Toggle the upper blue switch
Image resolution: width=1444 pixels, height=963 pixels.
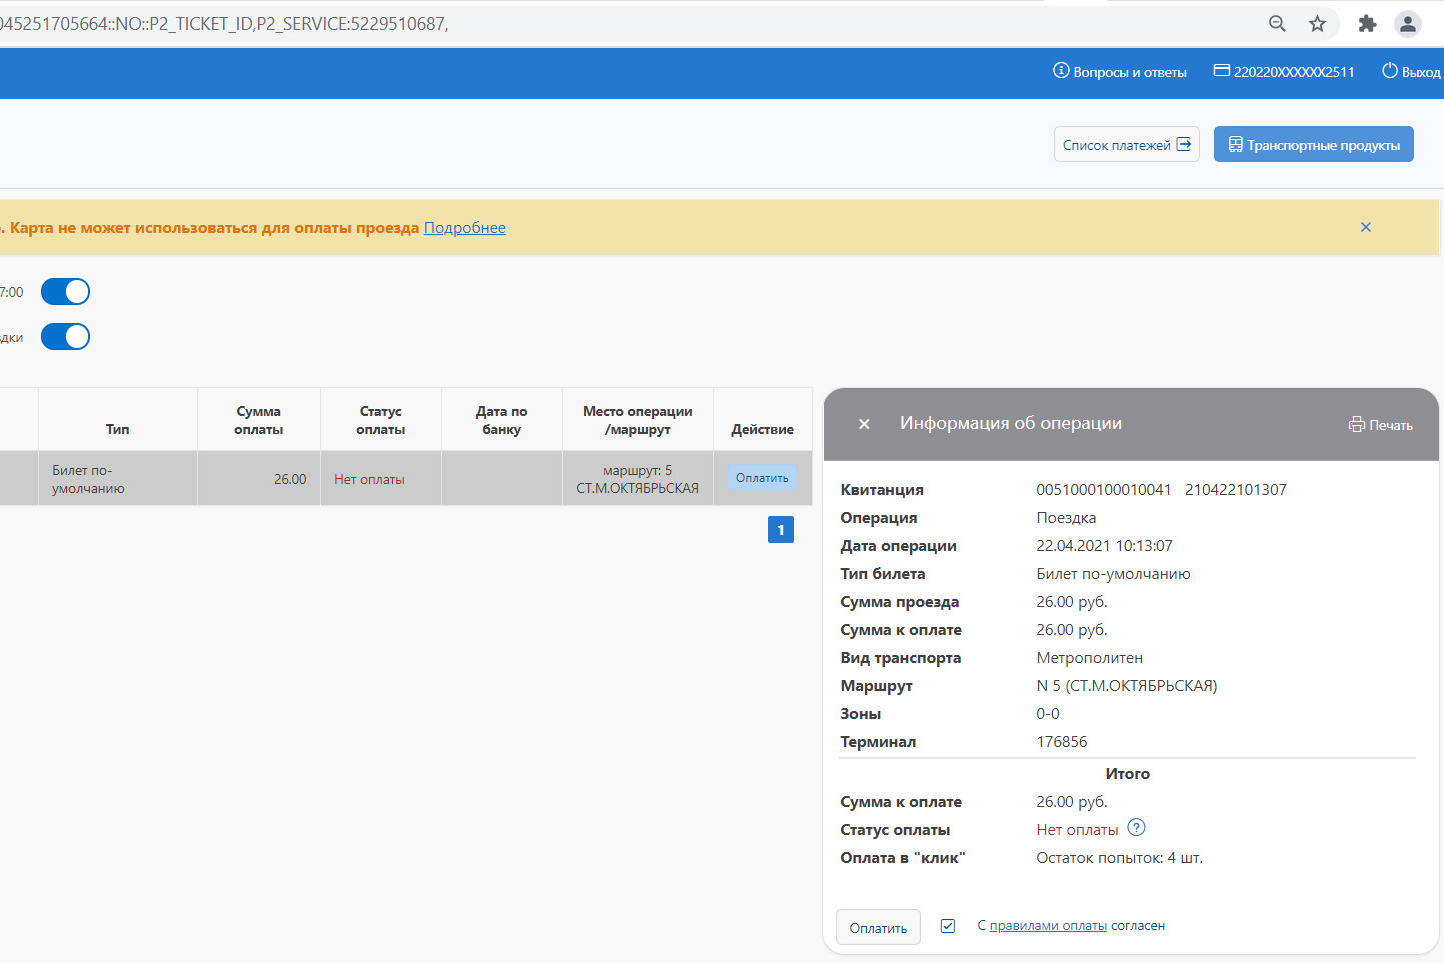(x=65, y=292)
